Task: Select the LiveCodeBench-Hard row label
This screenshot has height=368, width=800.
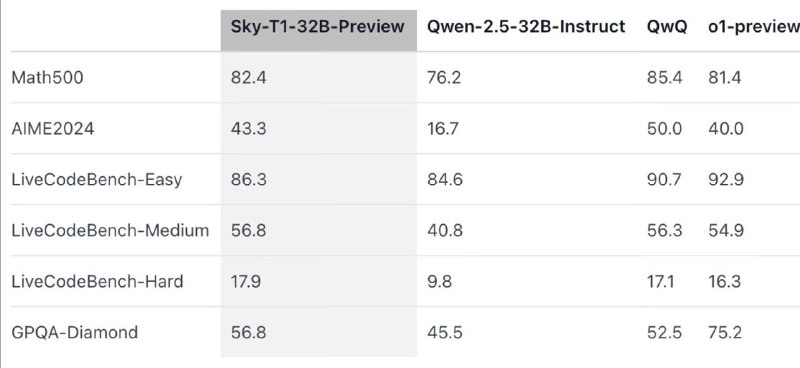Action: point(97,282)
